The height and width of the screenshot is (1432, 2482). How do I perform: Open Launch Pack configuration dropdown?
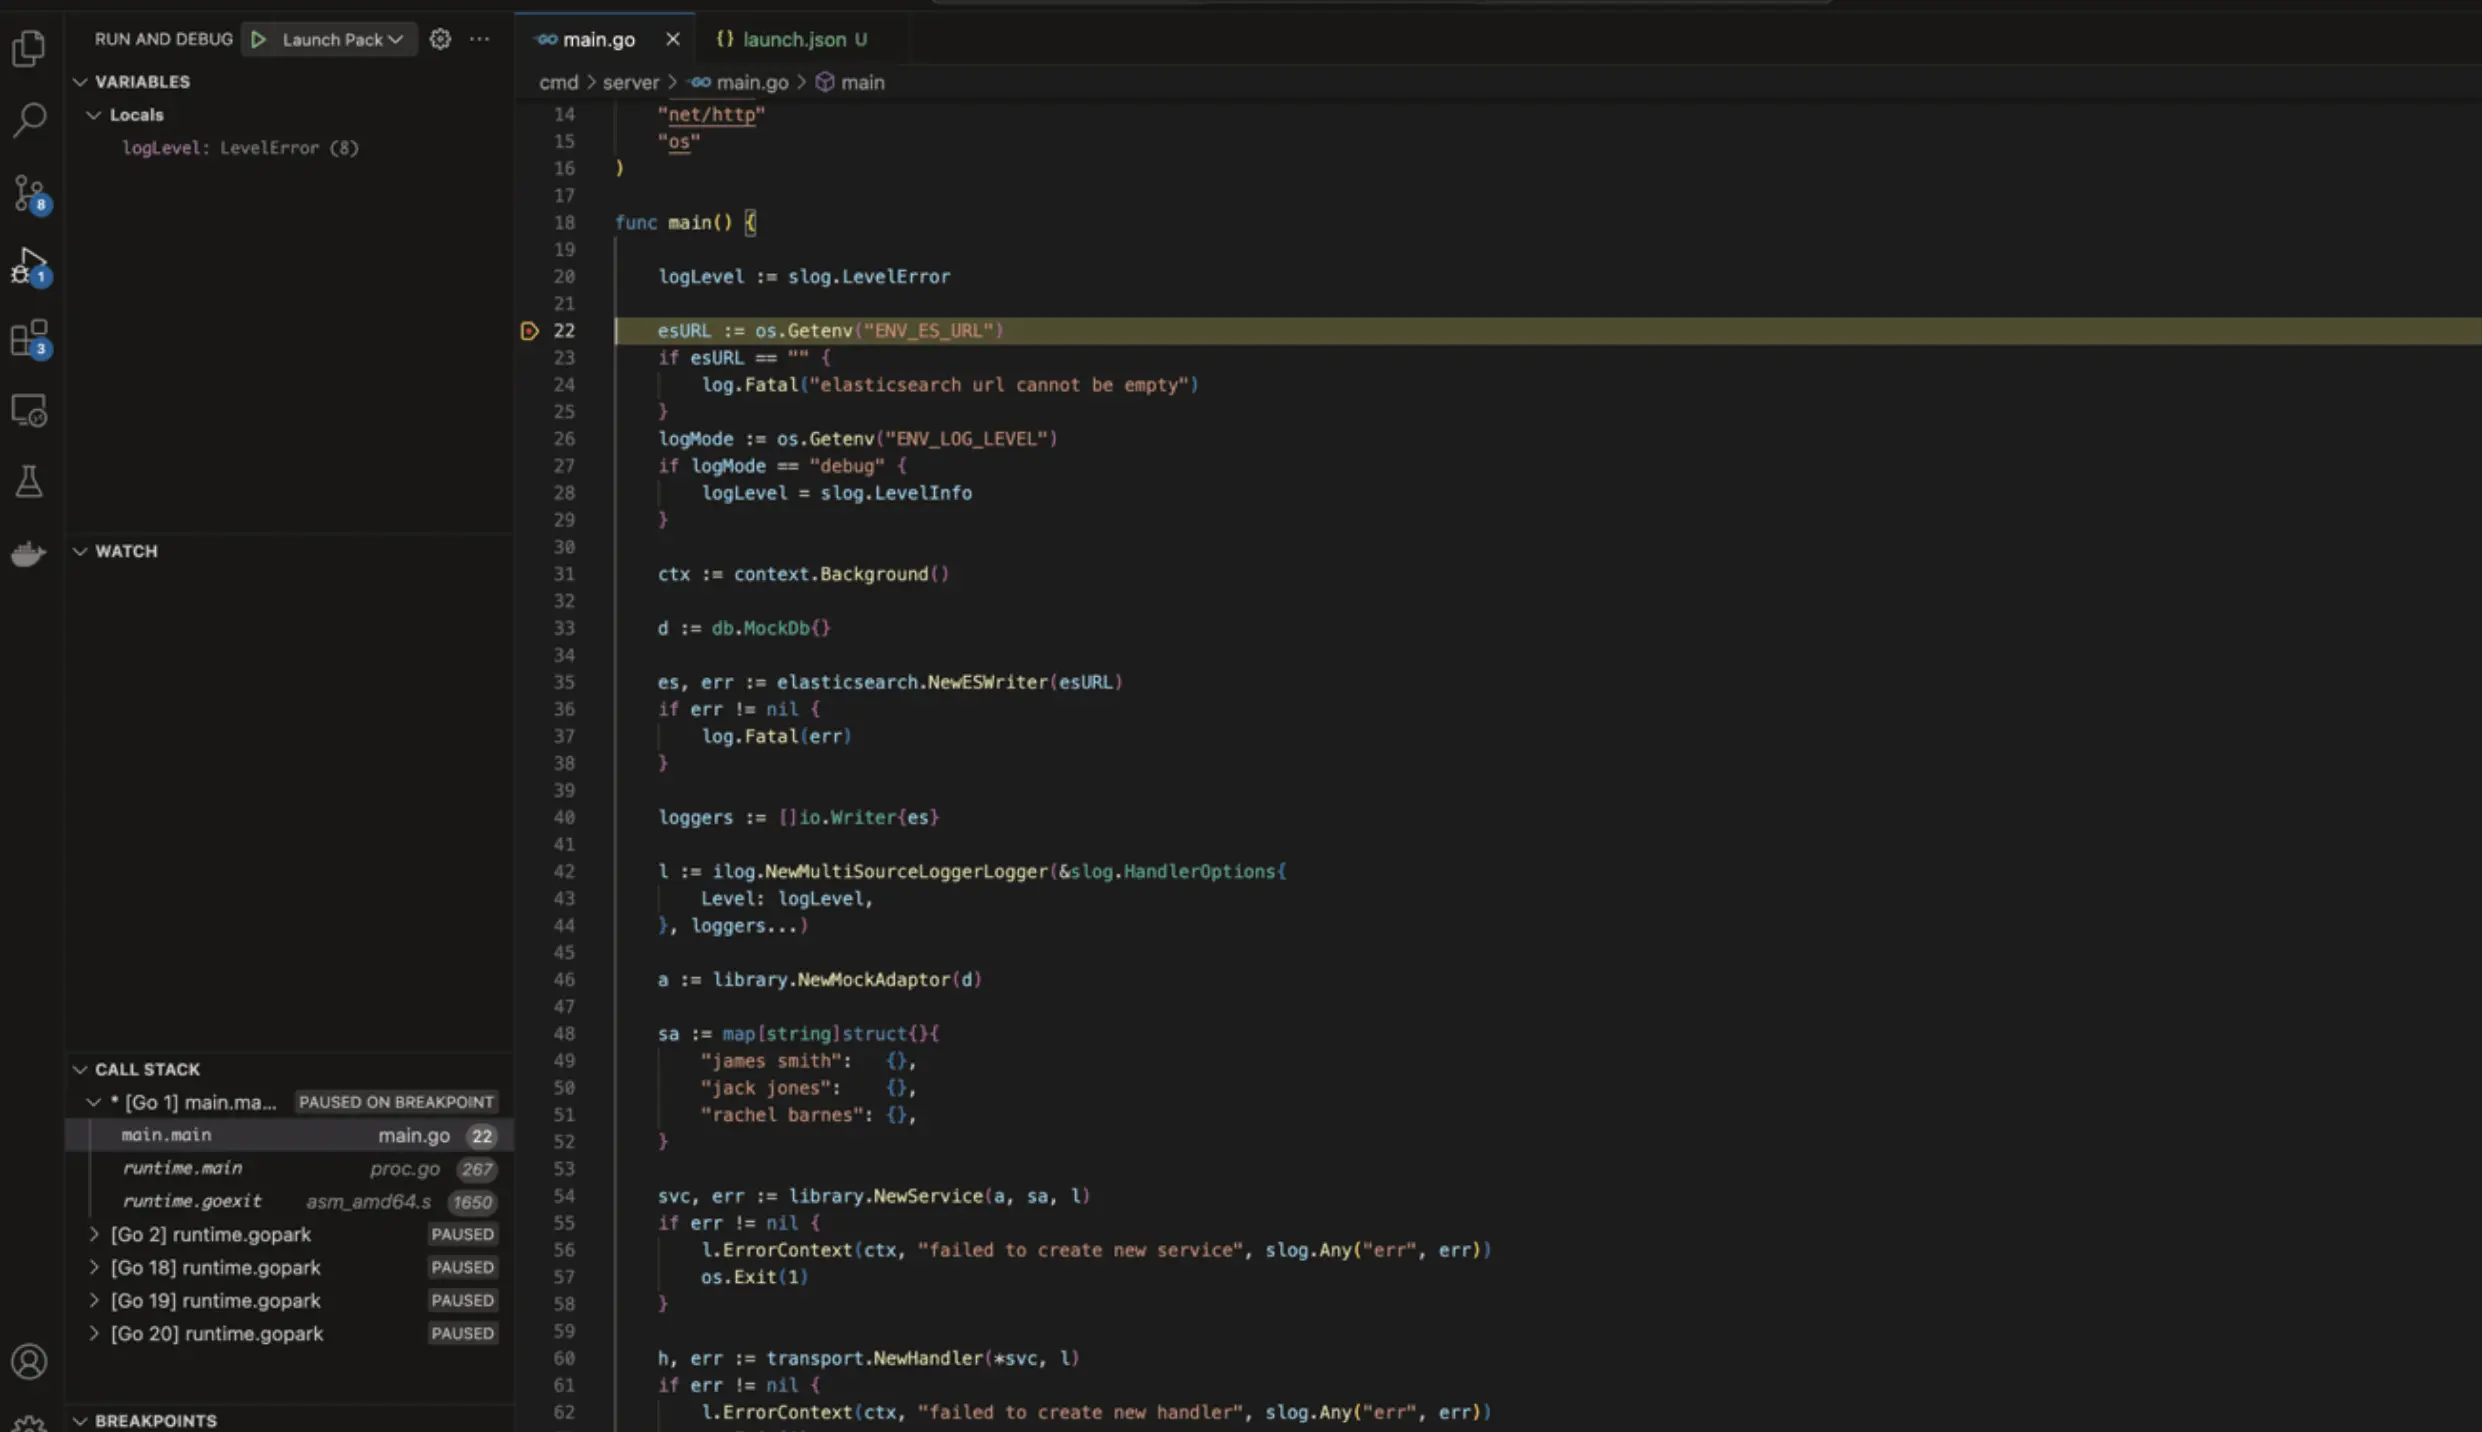pos(343,39)
